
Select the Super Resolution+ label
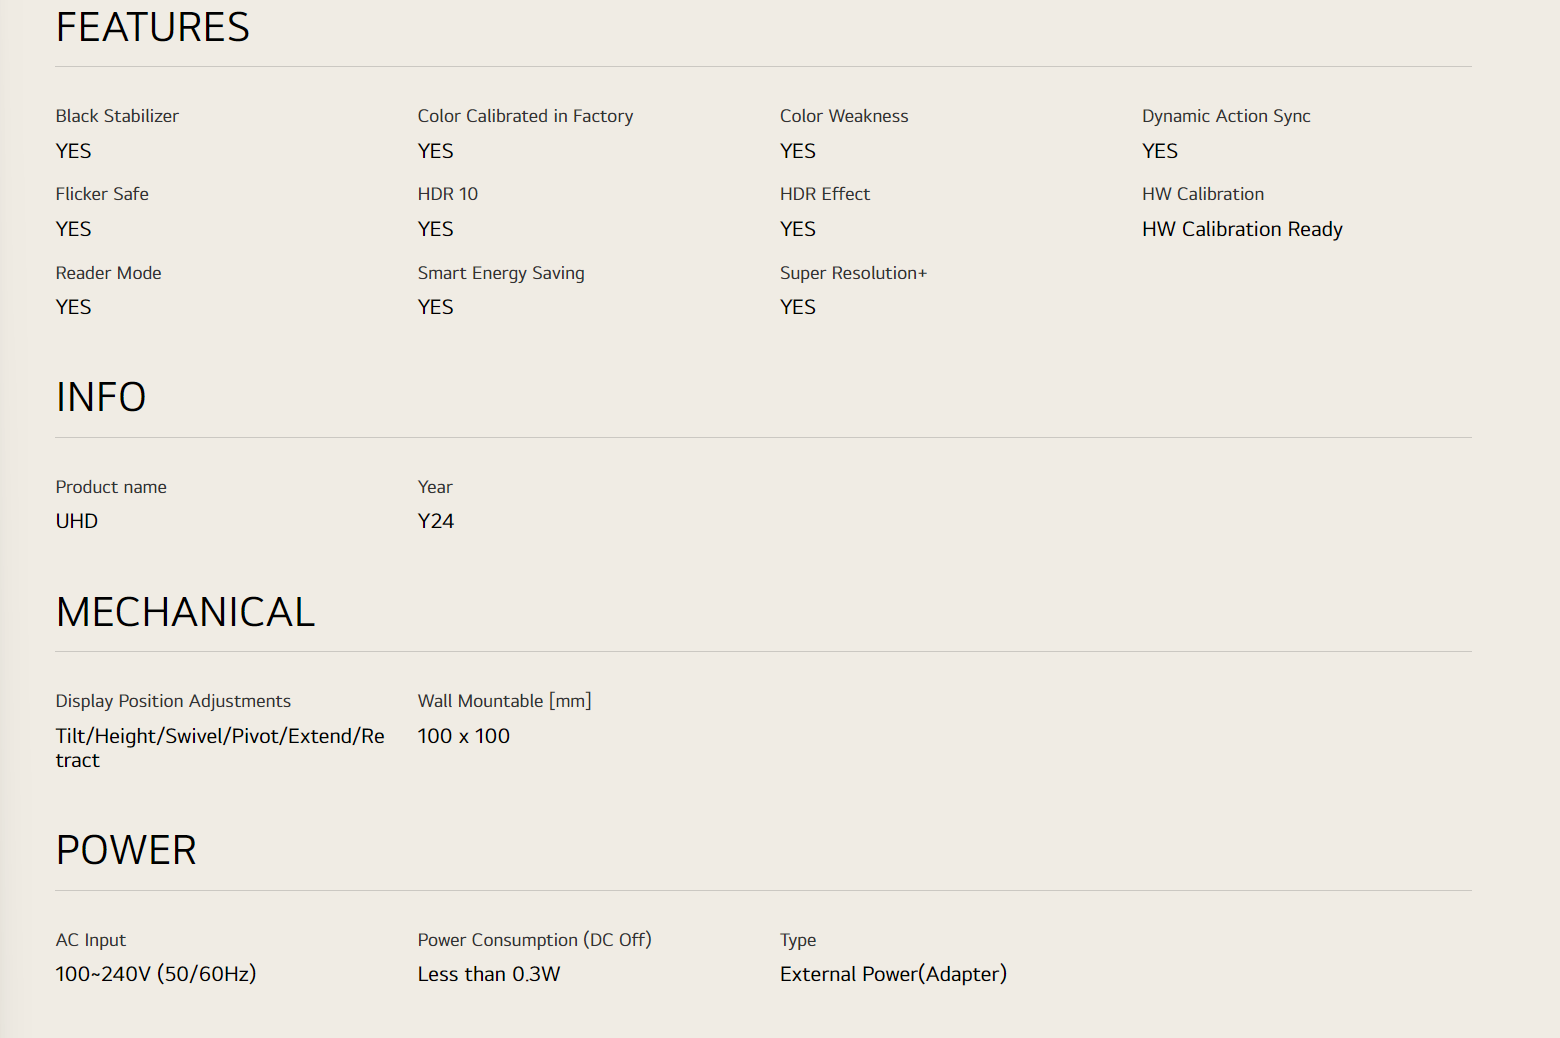click(x=853, y=273)
